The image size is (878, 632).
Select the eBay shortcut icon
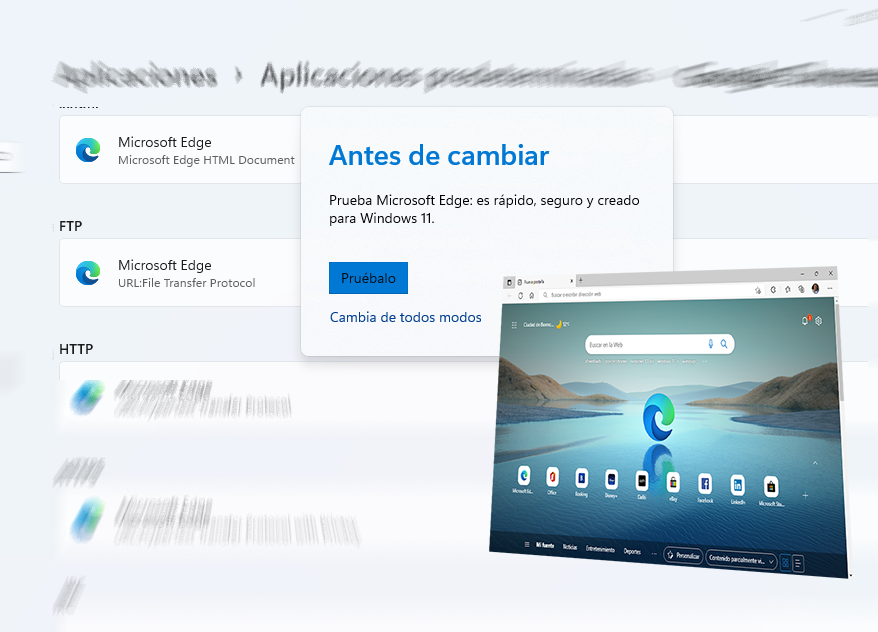[x=671, y=483]
